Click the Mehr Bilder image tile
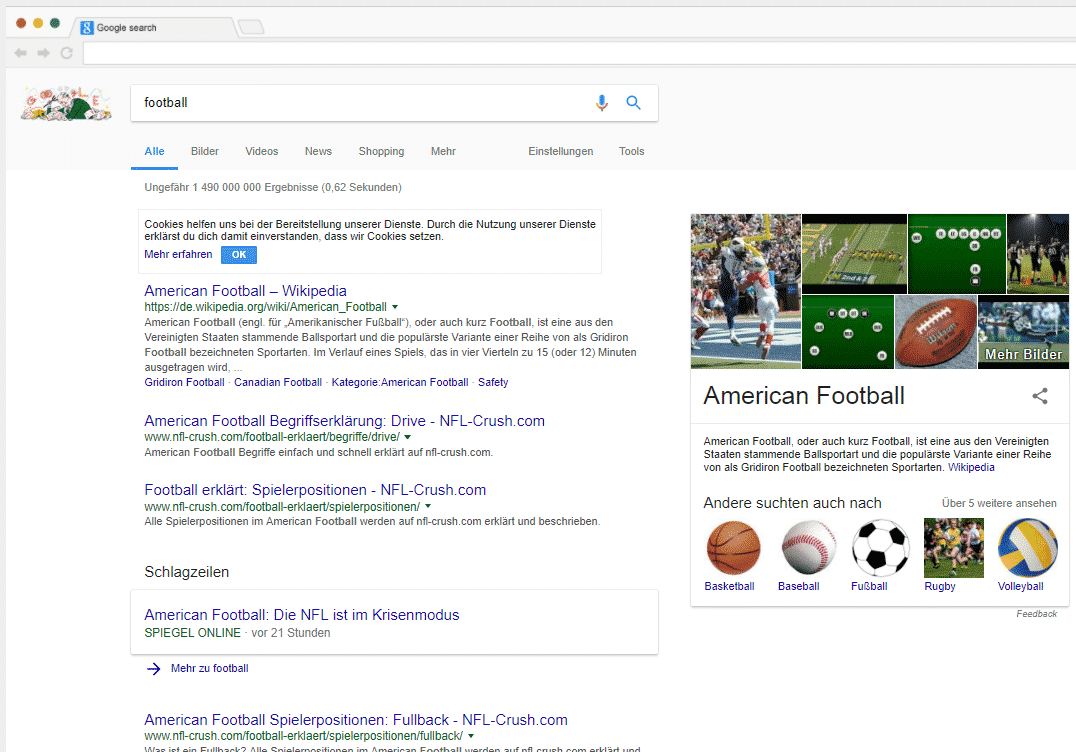 pyautogui.click(x=1023, y=332)
